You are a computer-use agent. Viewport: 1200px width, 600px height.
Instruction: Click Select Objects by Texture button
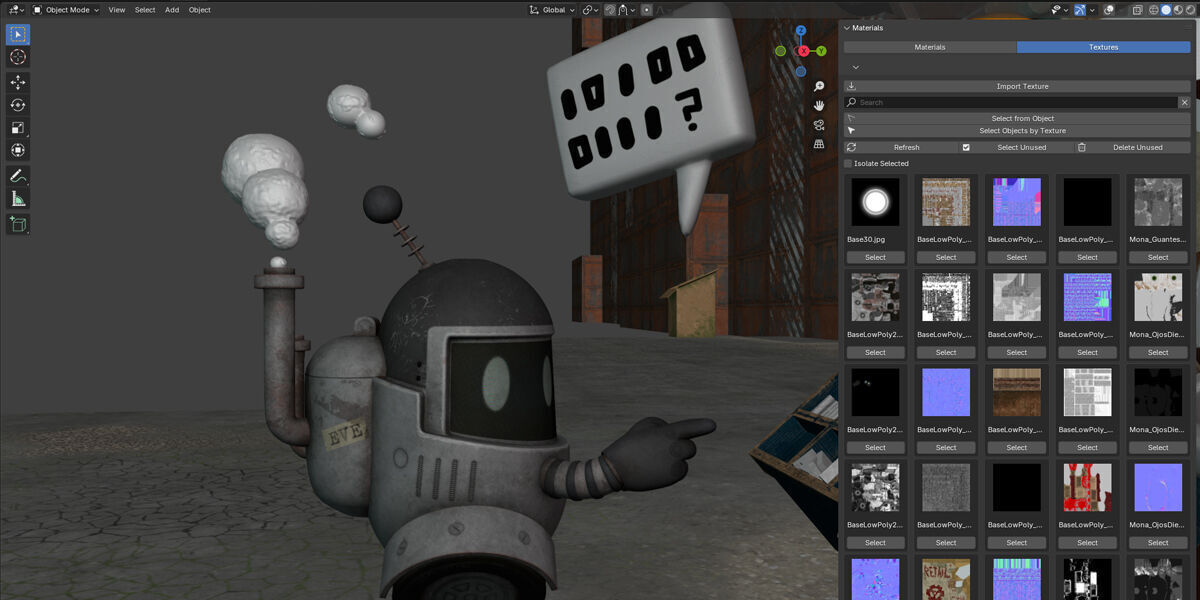click(1017, 130)
